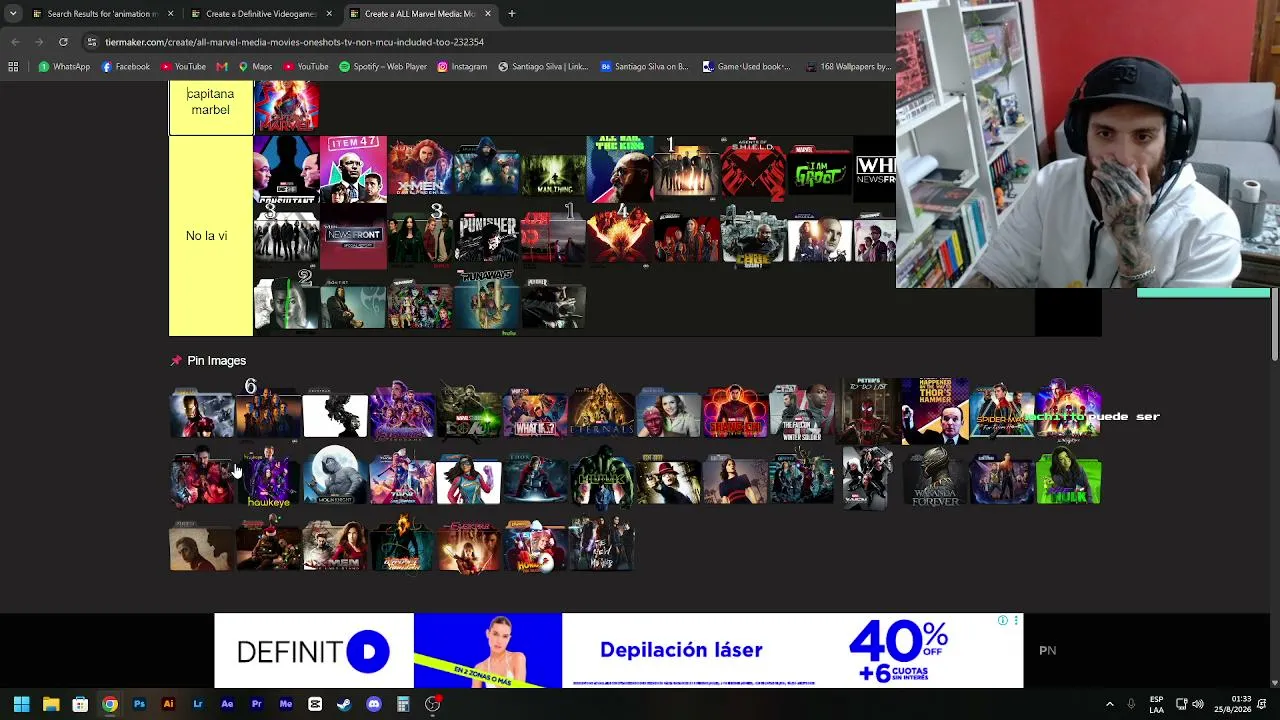Image resolution: width=1280 pixels, height=720 pixels.
Task: Select the Punisher poster
Action: tap(487, 237)
